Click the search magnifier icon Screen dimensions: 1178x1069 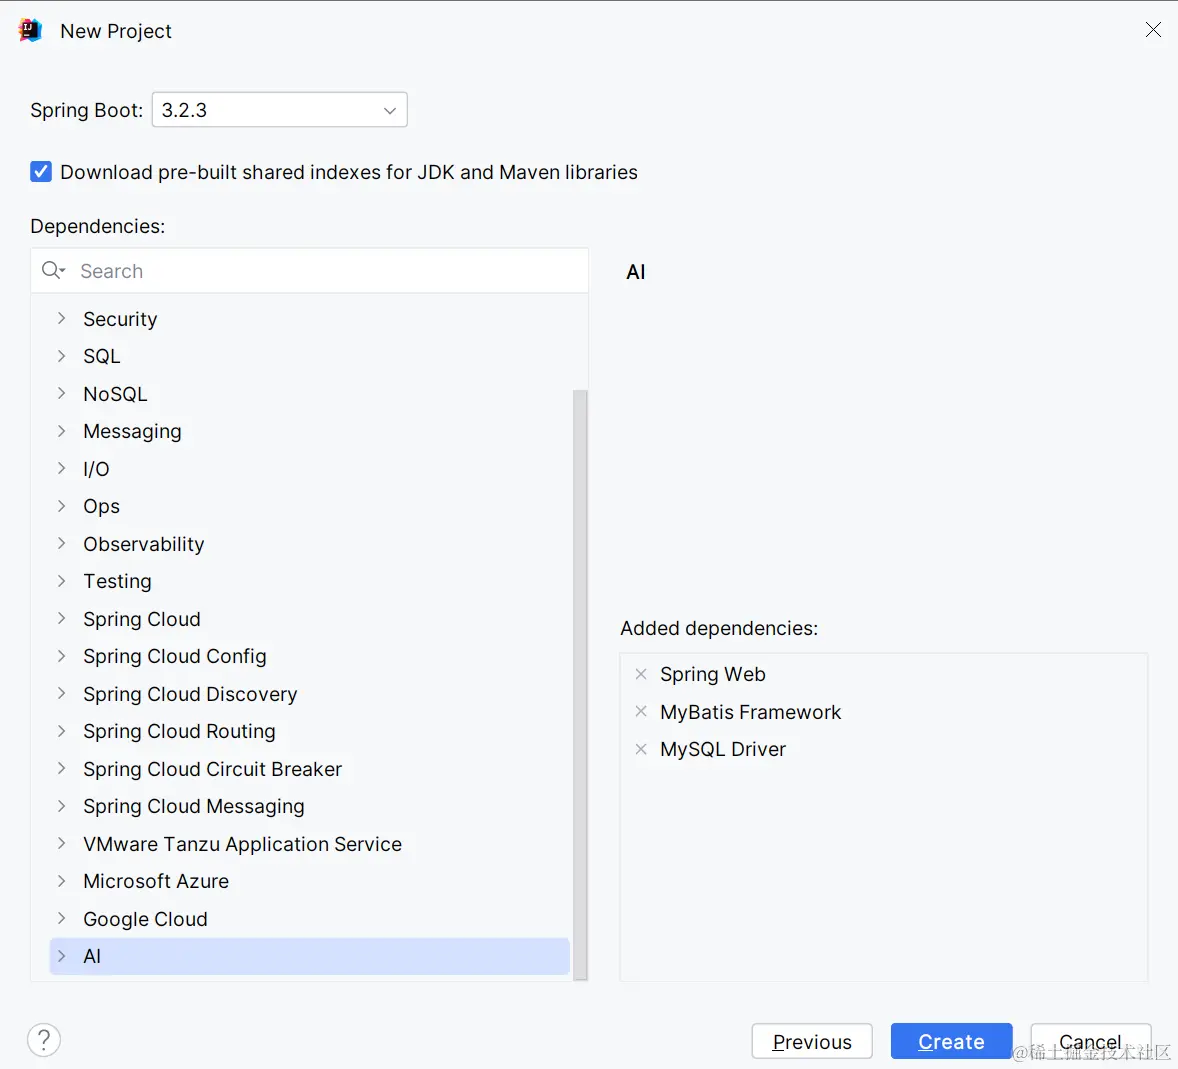53,270
